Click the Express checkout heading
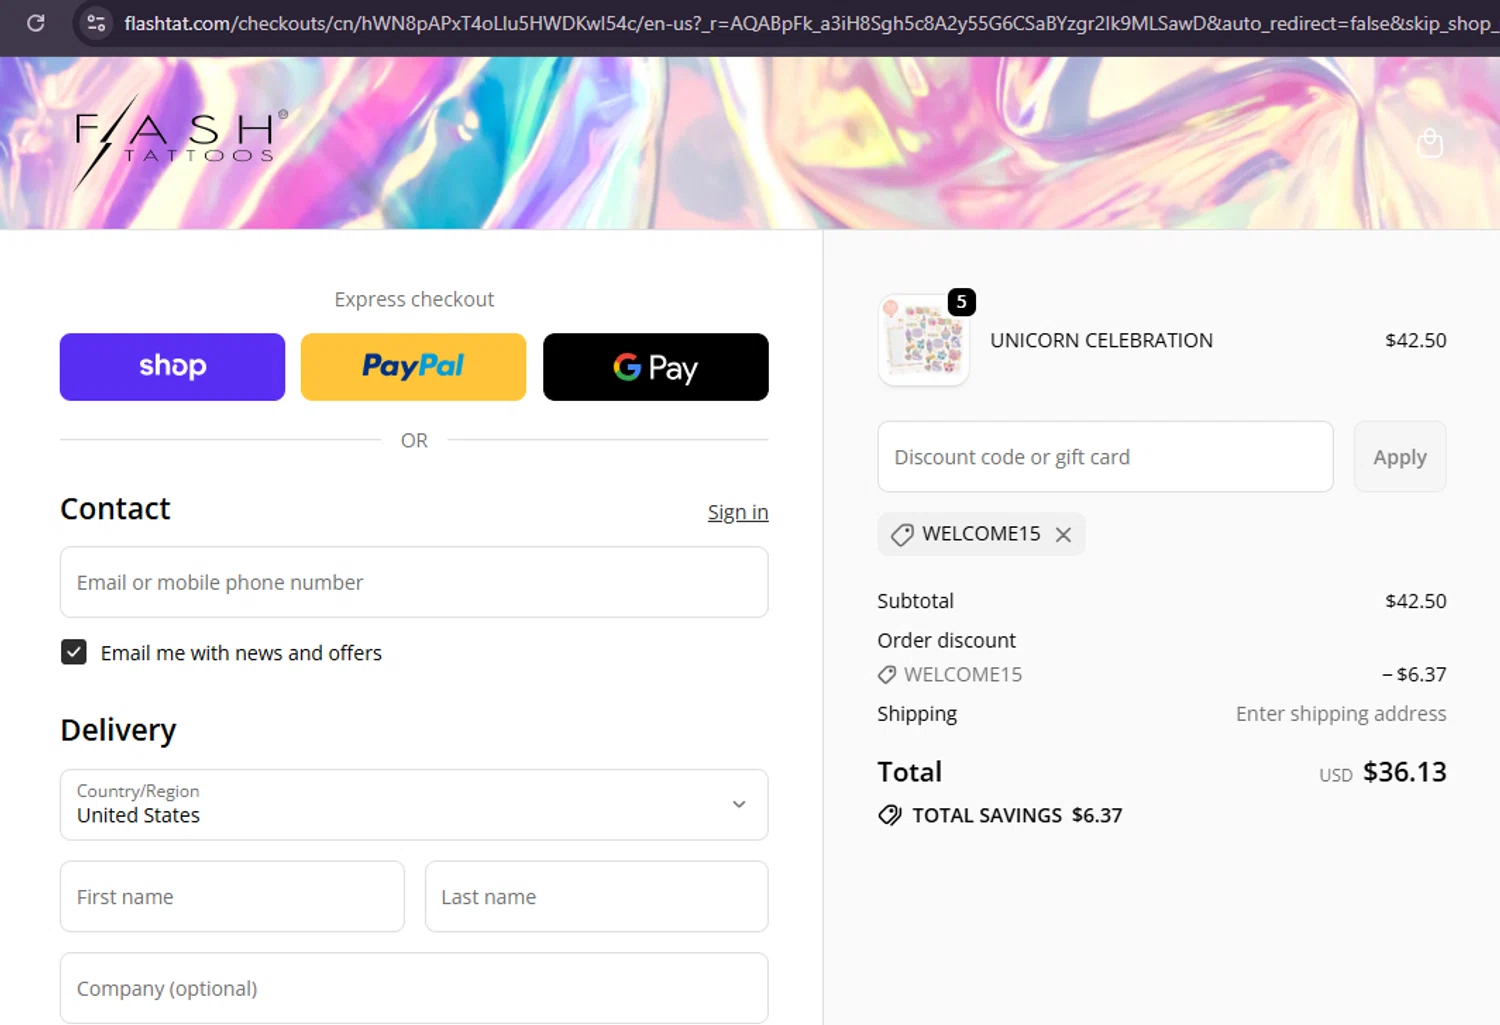Image resolution: width=1500 pixels, height=1025 pixels. tap(414, 300)
